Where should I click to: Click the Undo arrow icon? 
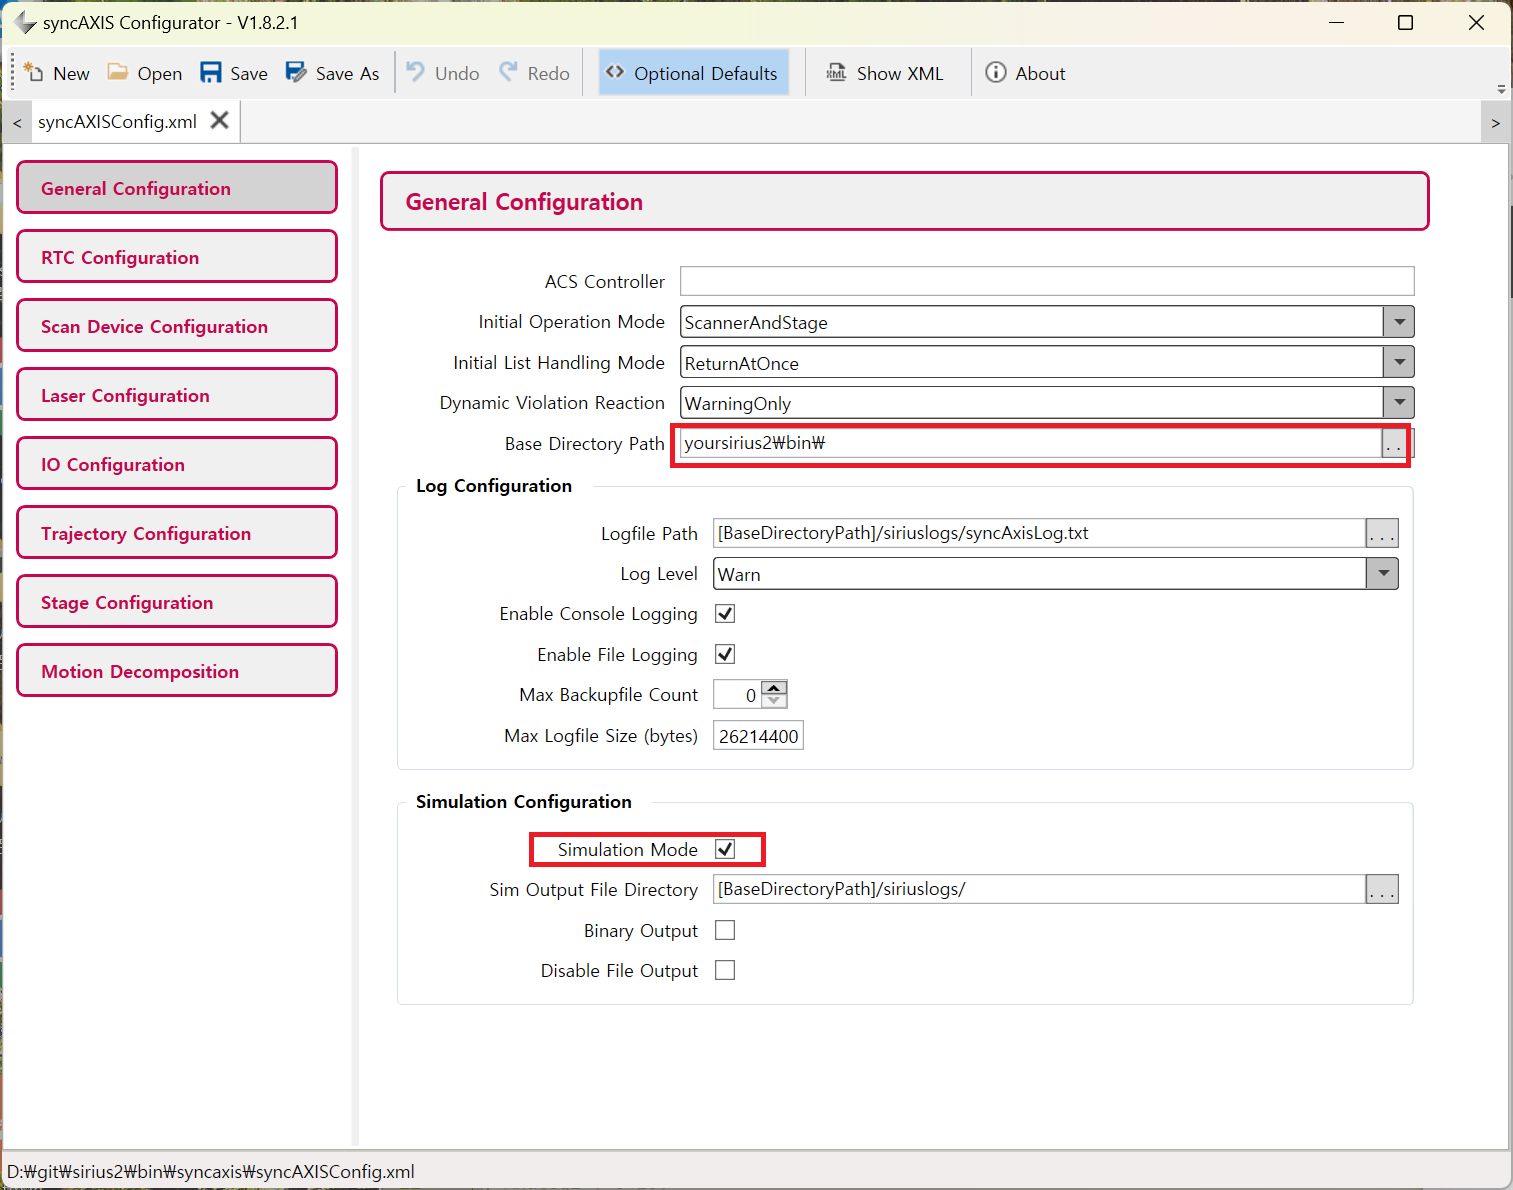point(416,72)
